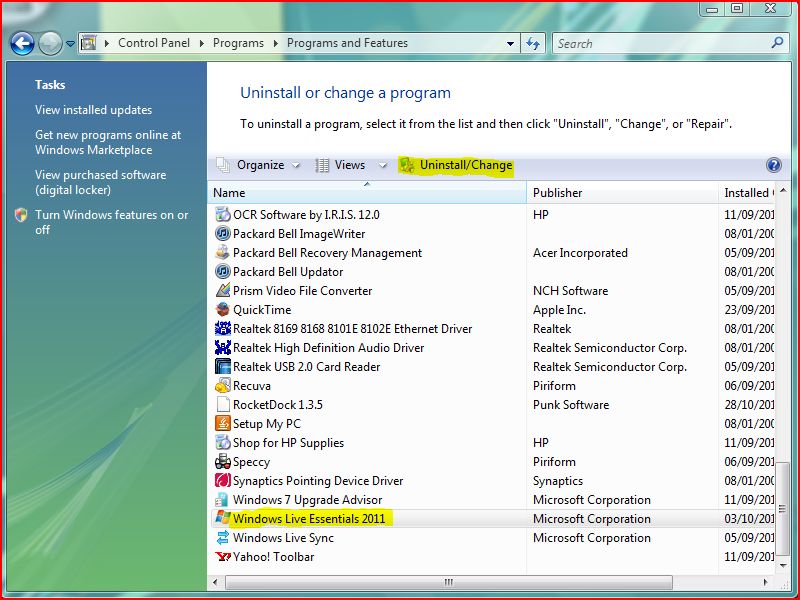
Task: Click the horizontal scrollbar thumb
Action: (x=448, y=582)
